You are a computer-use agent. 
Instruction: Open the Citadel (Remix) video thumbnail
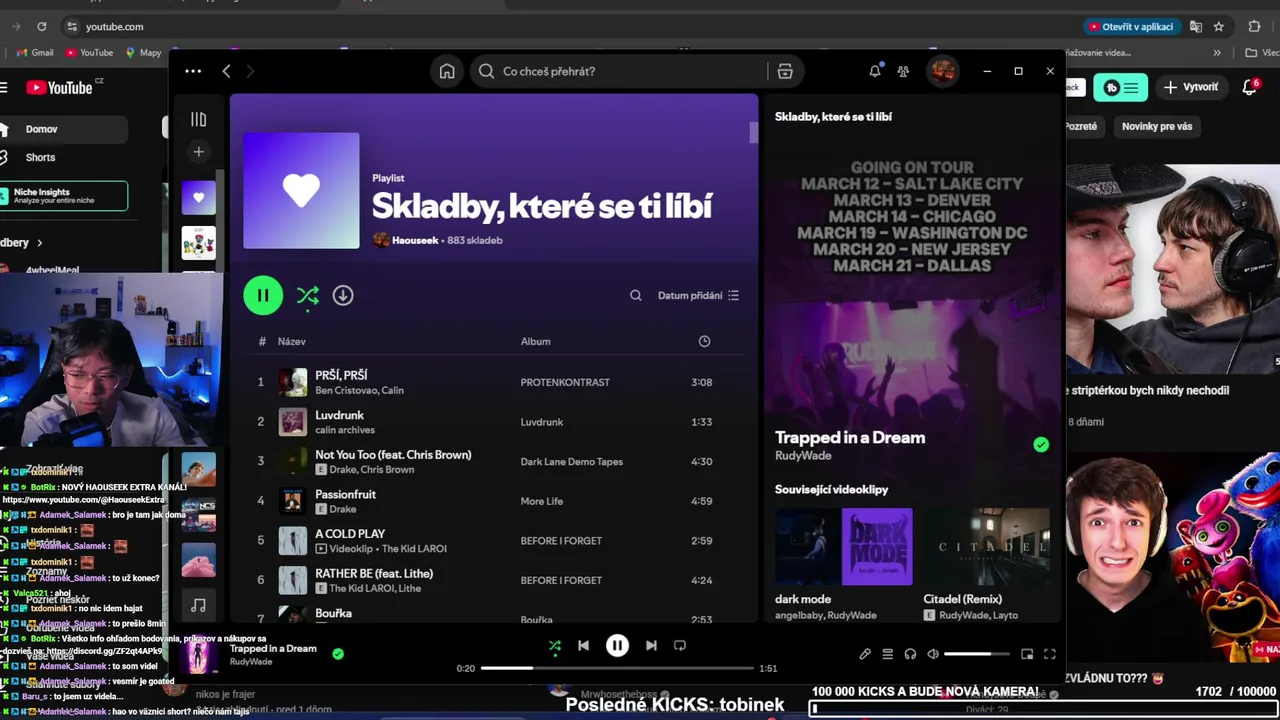[987, 547]
